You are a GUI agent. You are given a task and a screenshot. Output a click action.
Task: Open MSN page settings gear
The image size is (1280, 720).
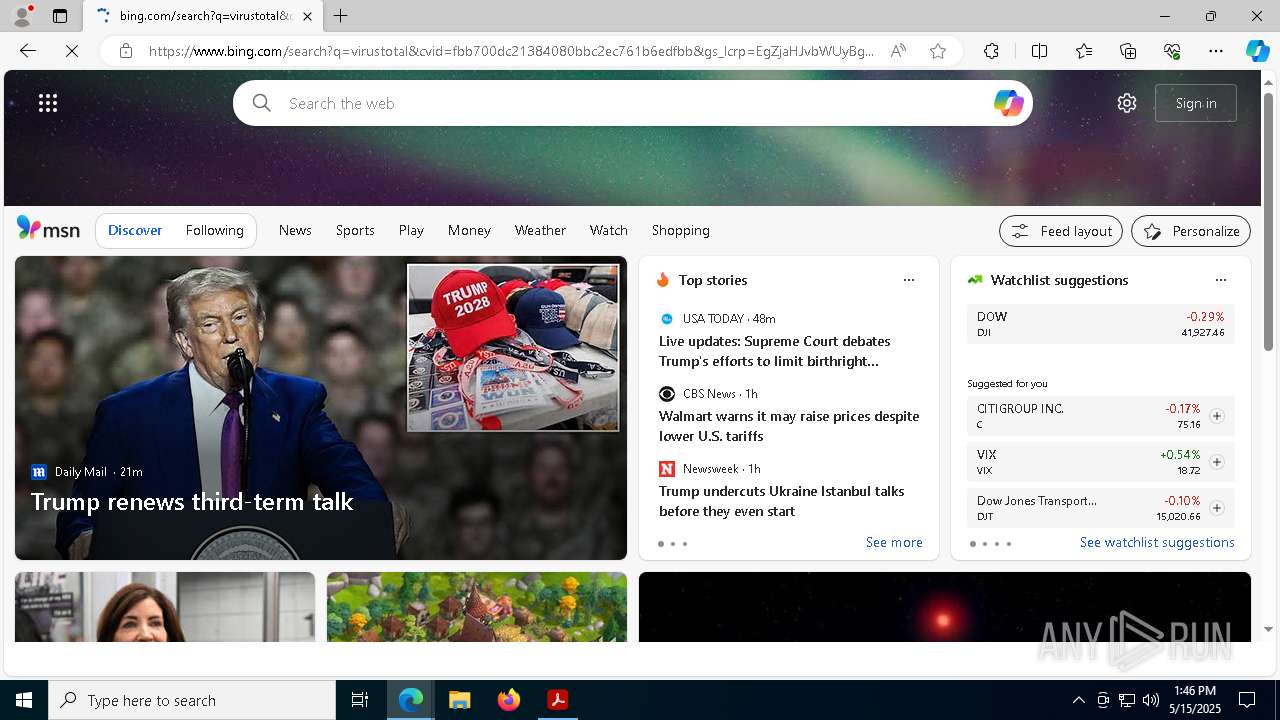tap(1127, 103)
